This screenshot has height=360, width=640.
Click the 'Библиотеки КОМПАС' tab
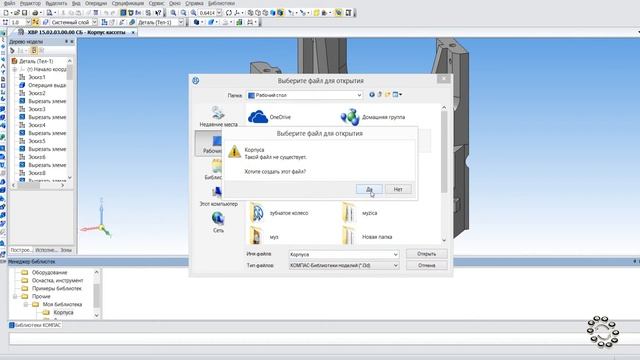[x=35, y=325]
